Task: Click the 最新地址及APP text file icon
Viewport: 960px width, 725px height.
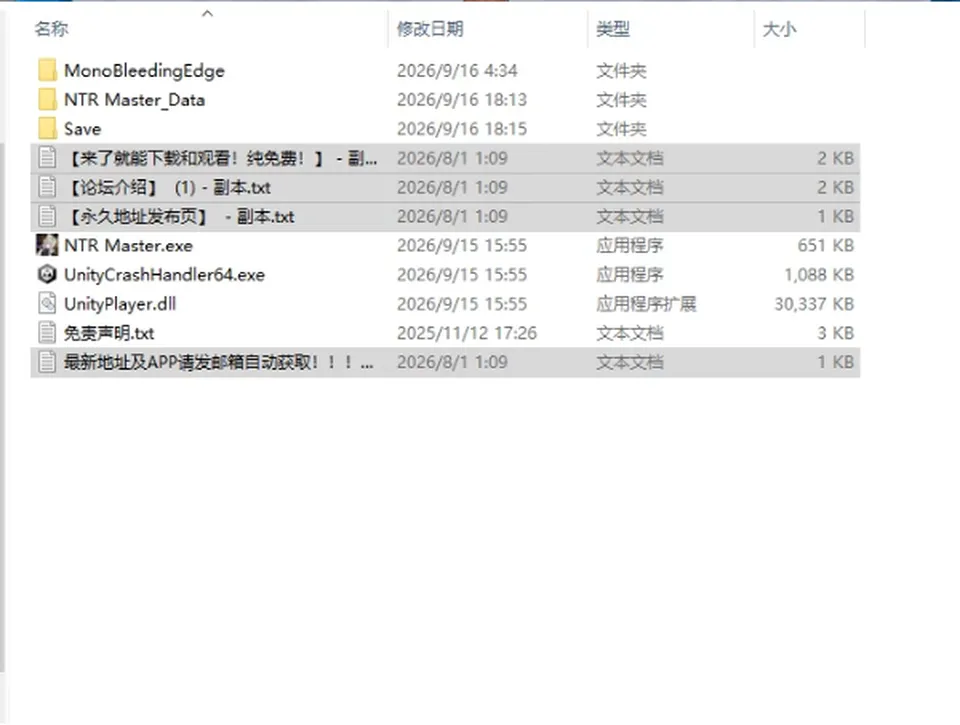Action: coord(47,362)
